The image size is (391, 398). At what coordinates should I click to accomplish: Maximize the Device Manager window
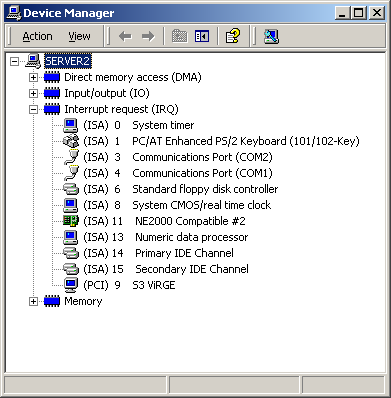(x=358, y=13)
